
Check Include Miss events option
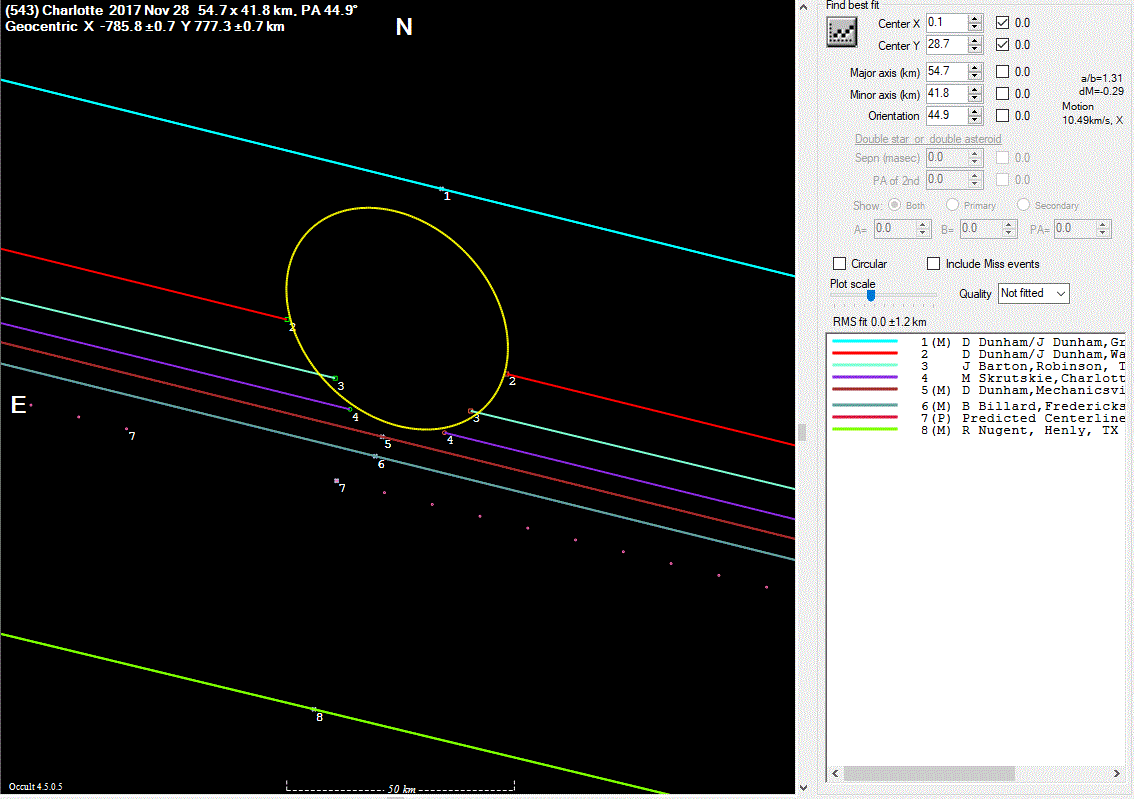(933, 264)
